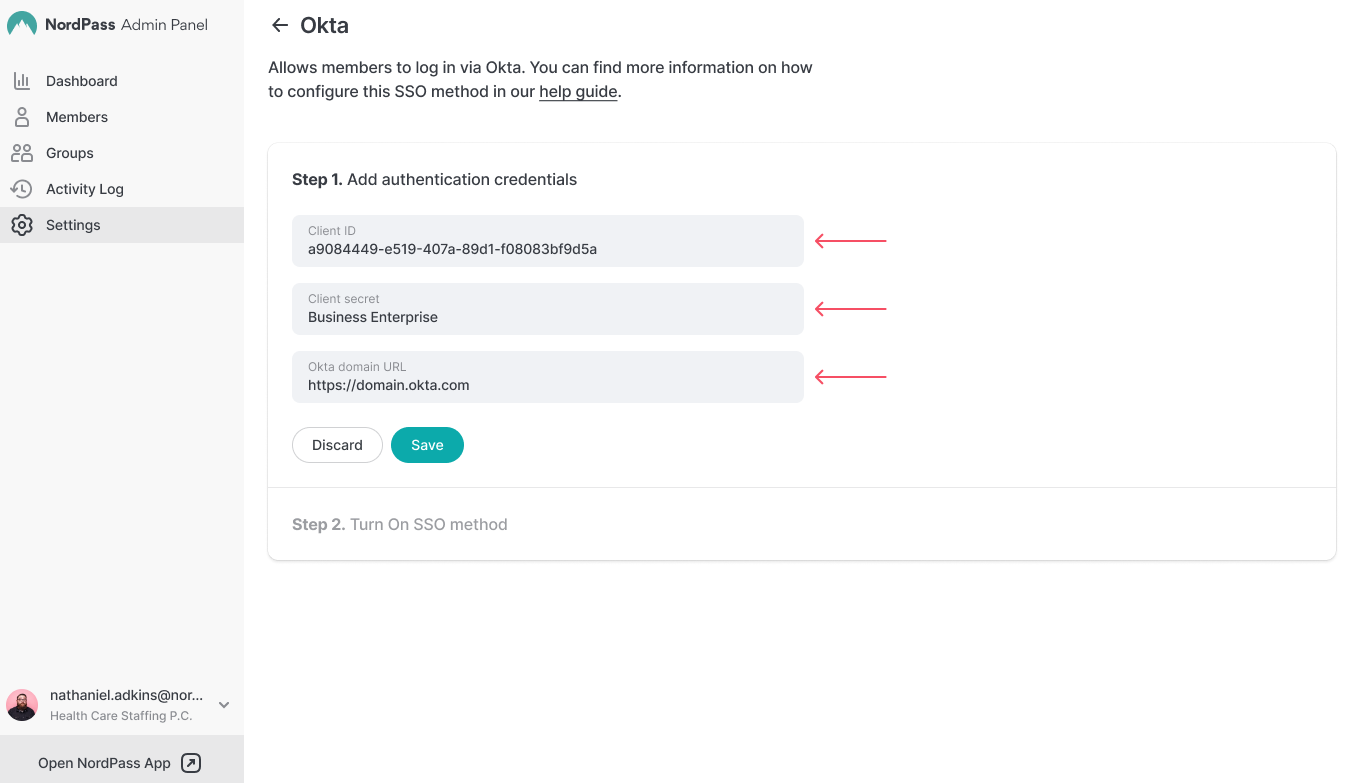1355x783 pixels.
Task: Open the help guide link
Action: (578, 92)
